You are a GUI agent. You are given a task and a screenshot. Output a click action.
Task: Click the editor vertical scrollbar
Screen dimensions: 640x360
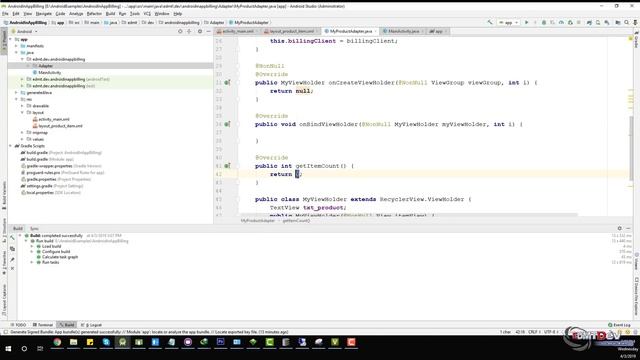click(x=631, y=147)
